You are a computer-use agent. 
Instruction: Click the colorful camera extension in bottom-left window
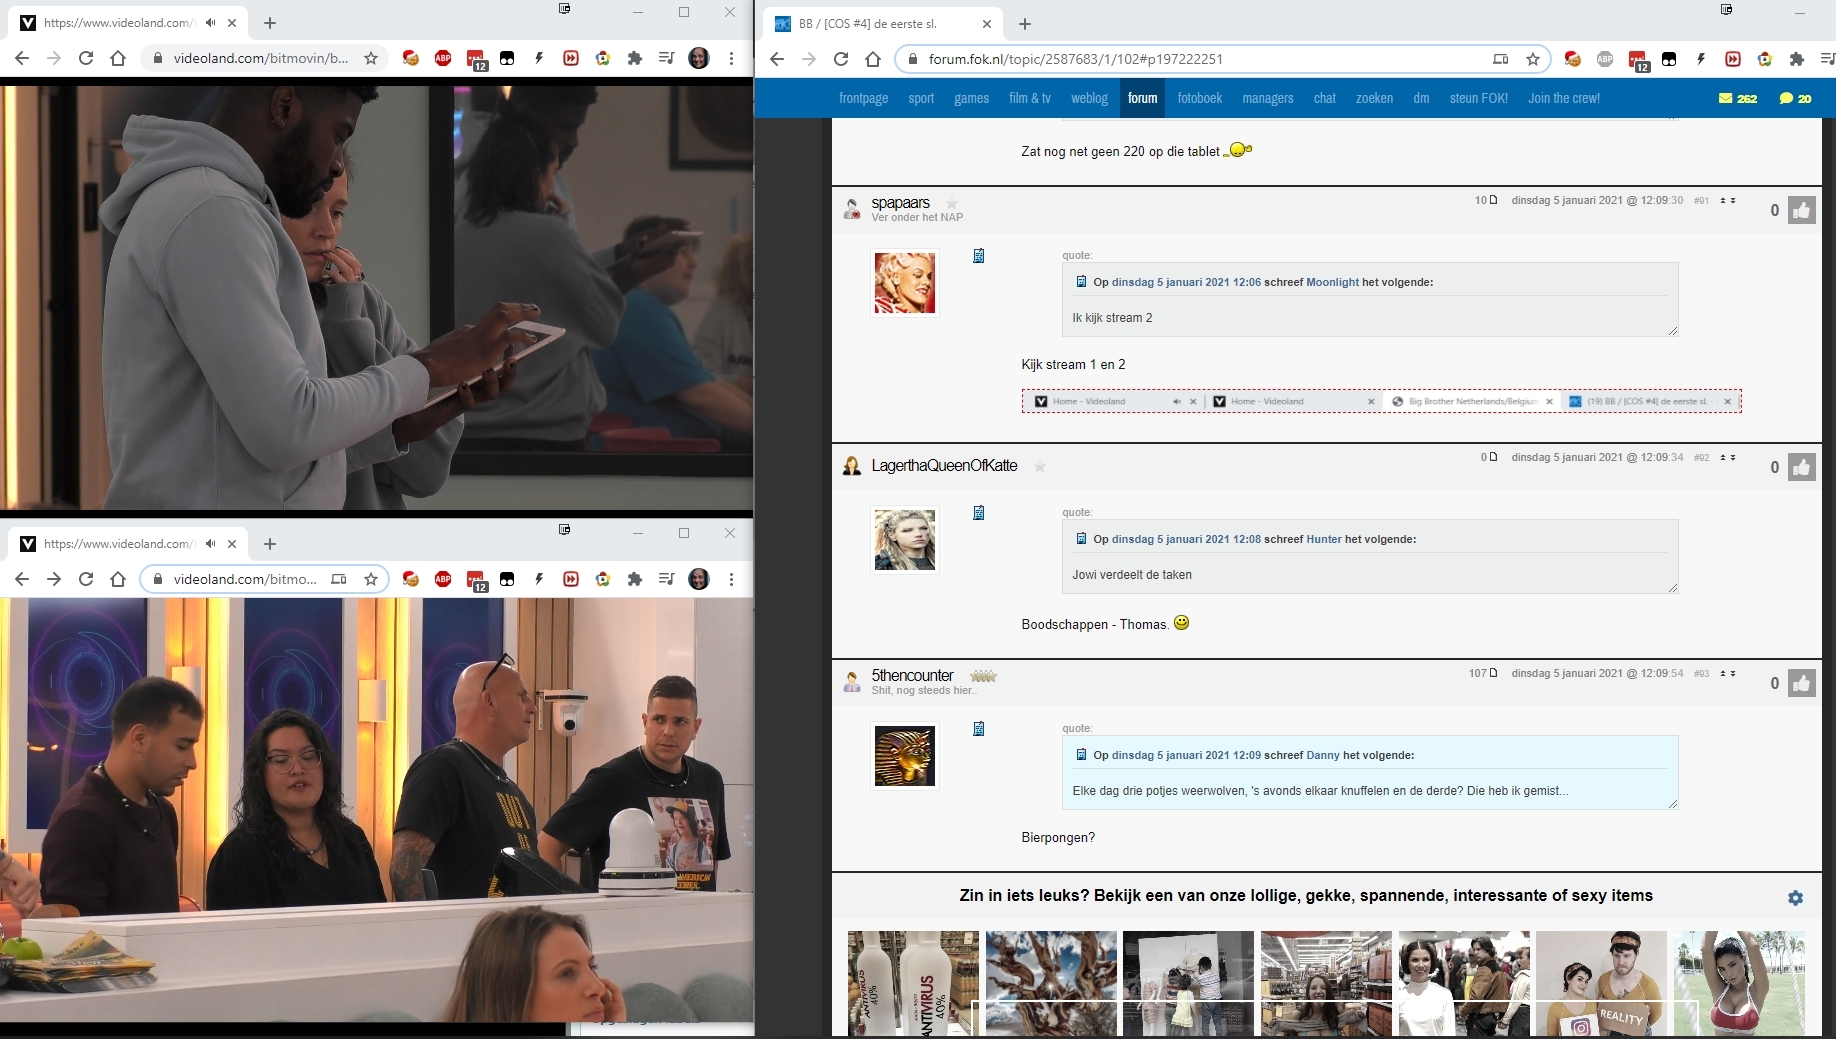[x=603, y=579]
